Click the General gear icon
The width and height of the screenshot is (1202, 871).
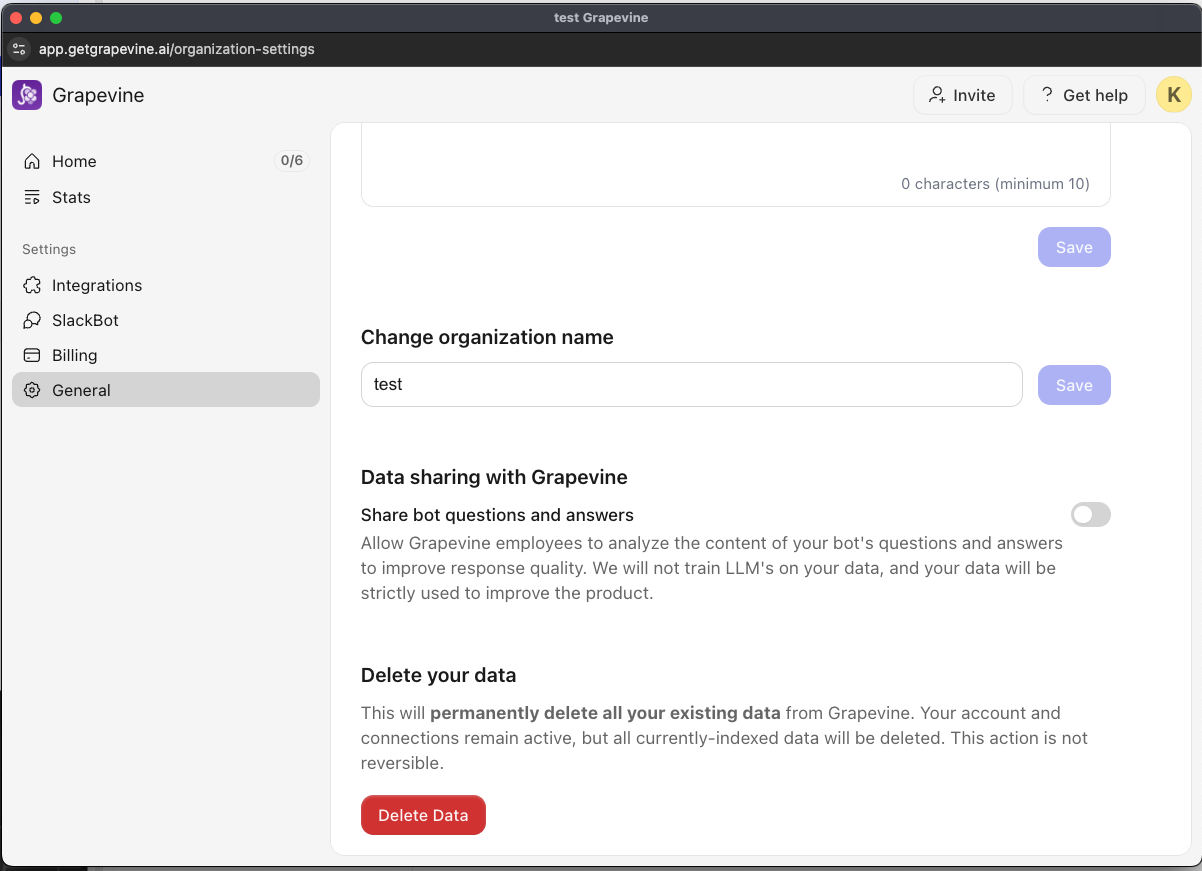32,390
